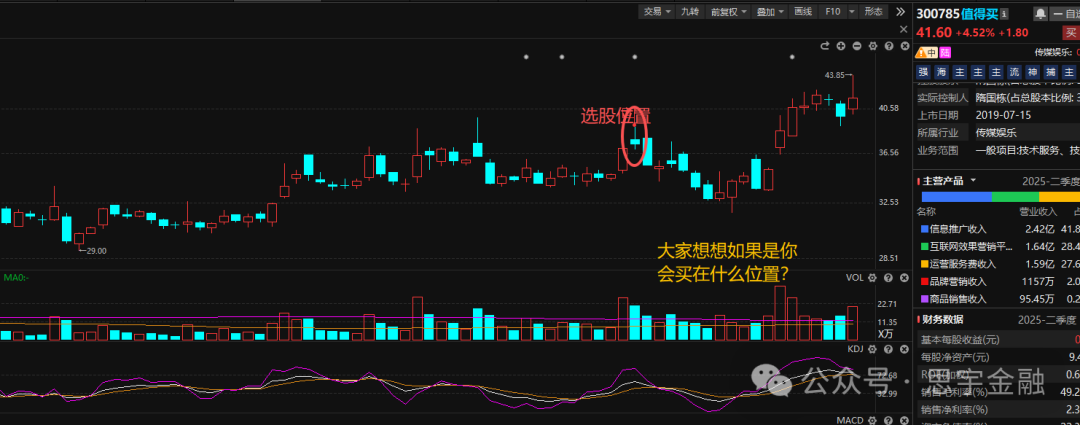
Task: Expand the 主营产品 dropdown arrow
Action: pyautogui.click(x=973, y=180)
